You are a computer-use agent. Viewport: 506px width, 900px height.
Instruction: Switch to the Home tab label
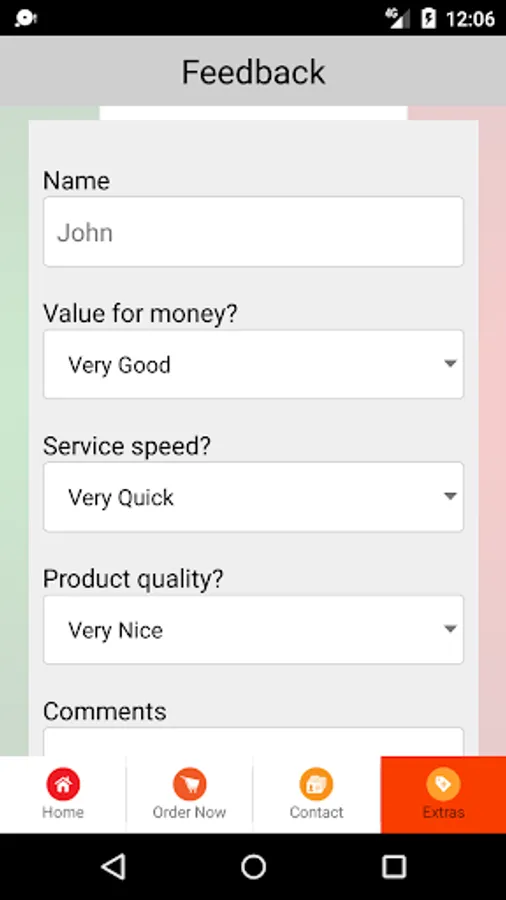pyautogui.click(x=63, y=812)
